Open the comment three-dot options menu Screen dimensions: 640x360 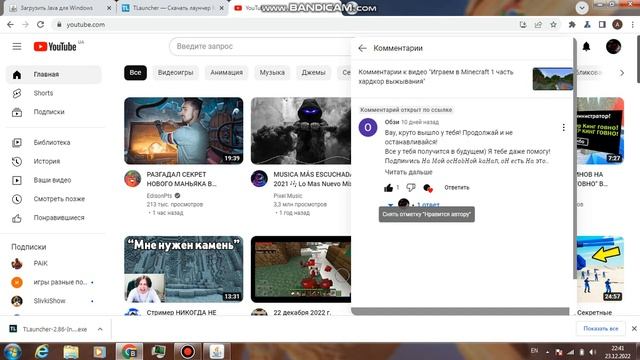click(563, 127)
